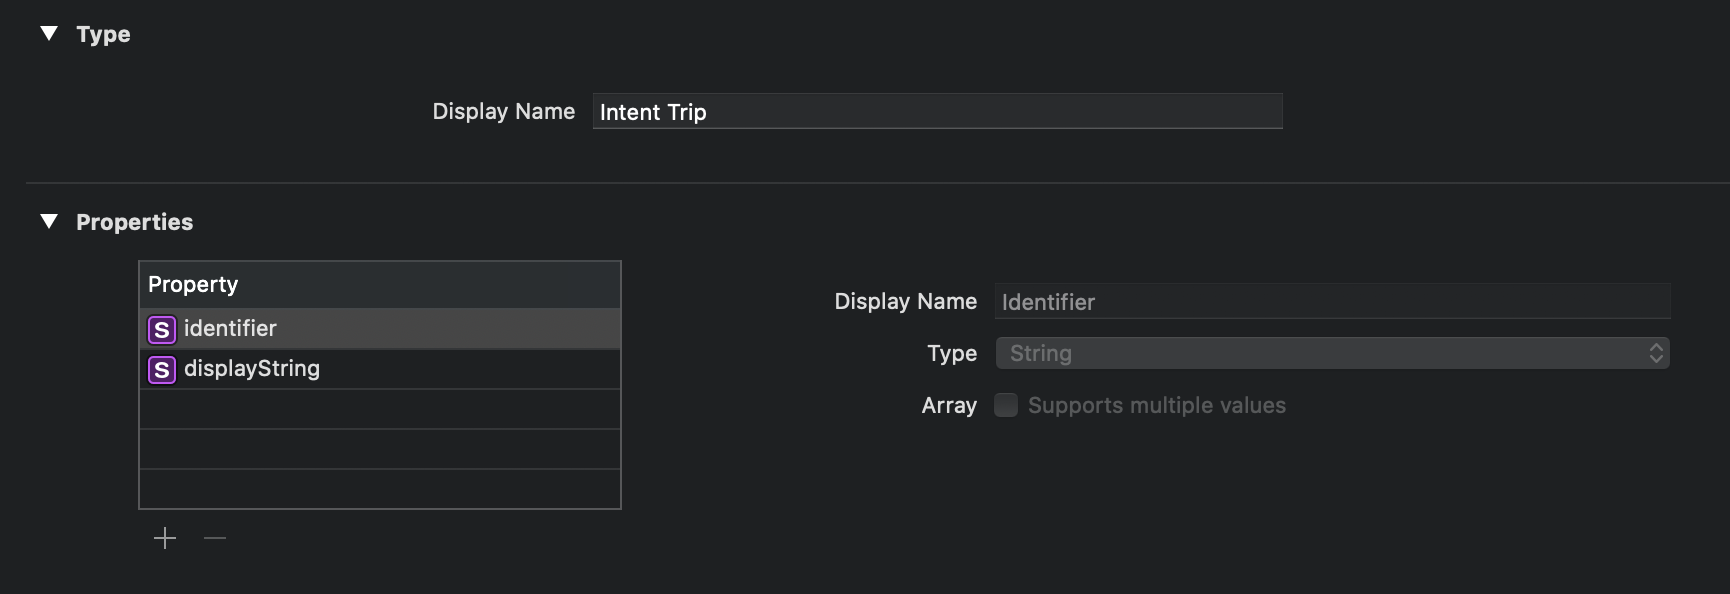Add a new property with plus button

click(x=165, y=538)
